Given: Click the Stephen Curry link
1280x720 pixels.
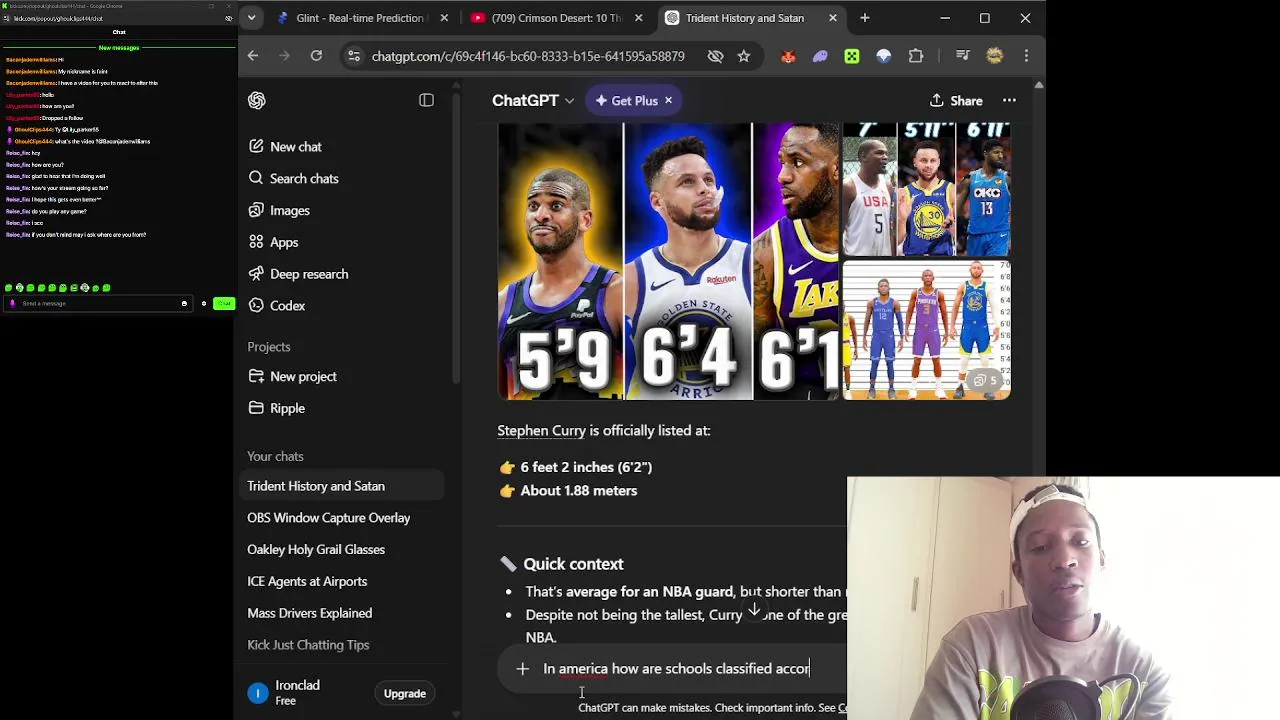Looking at the screenshot, I should click(541, 430).
